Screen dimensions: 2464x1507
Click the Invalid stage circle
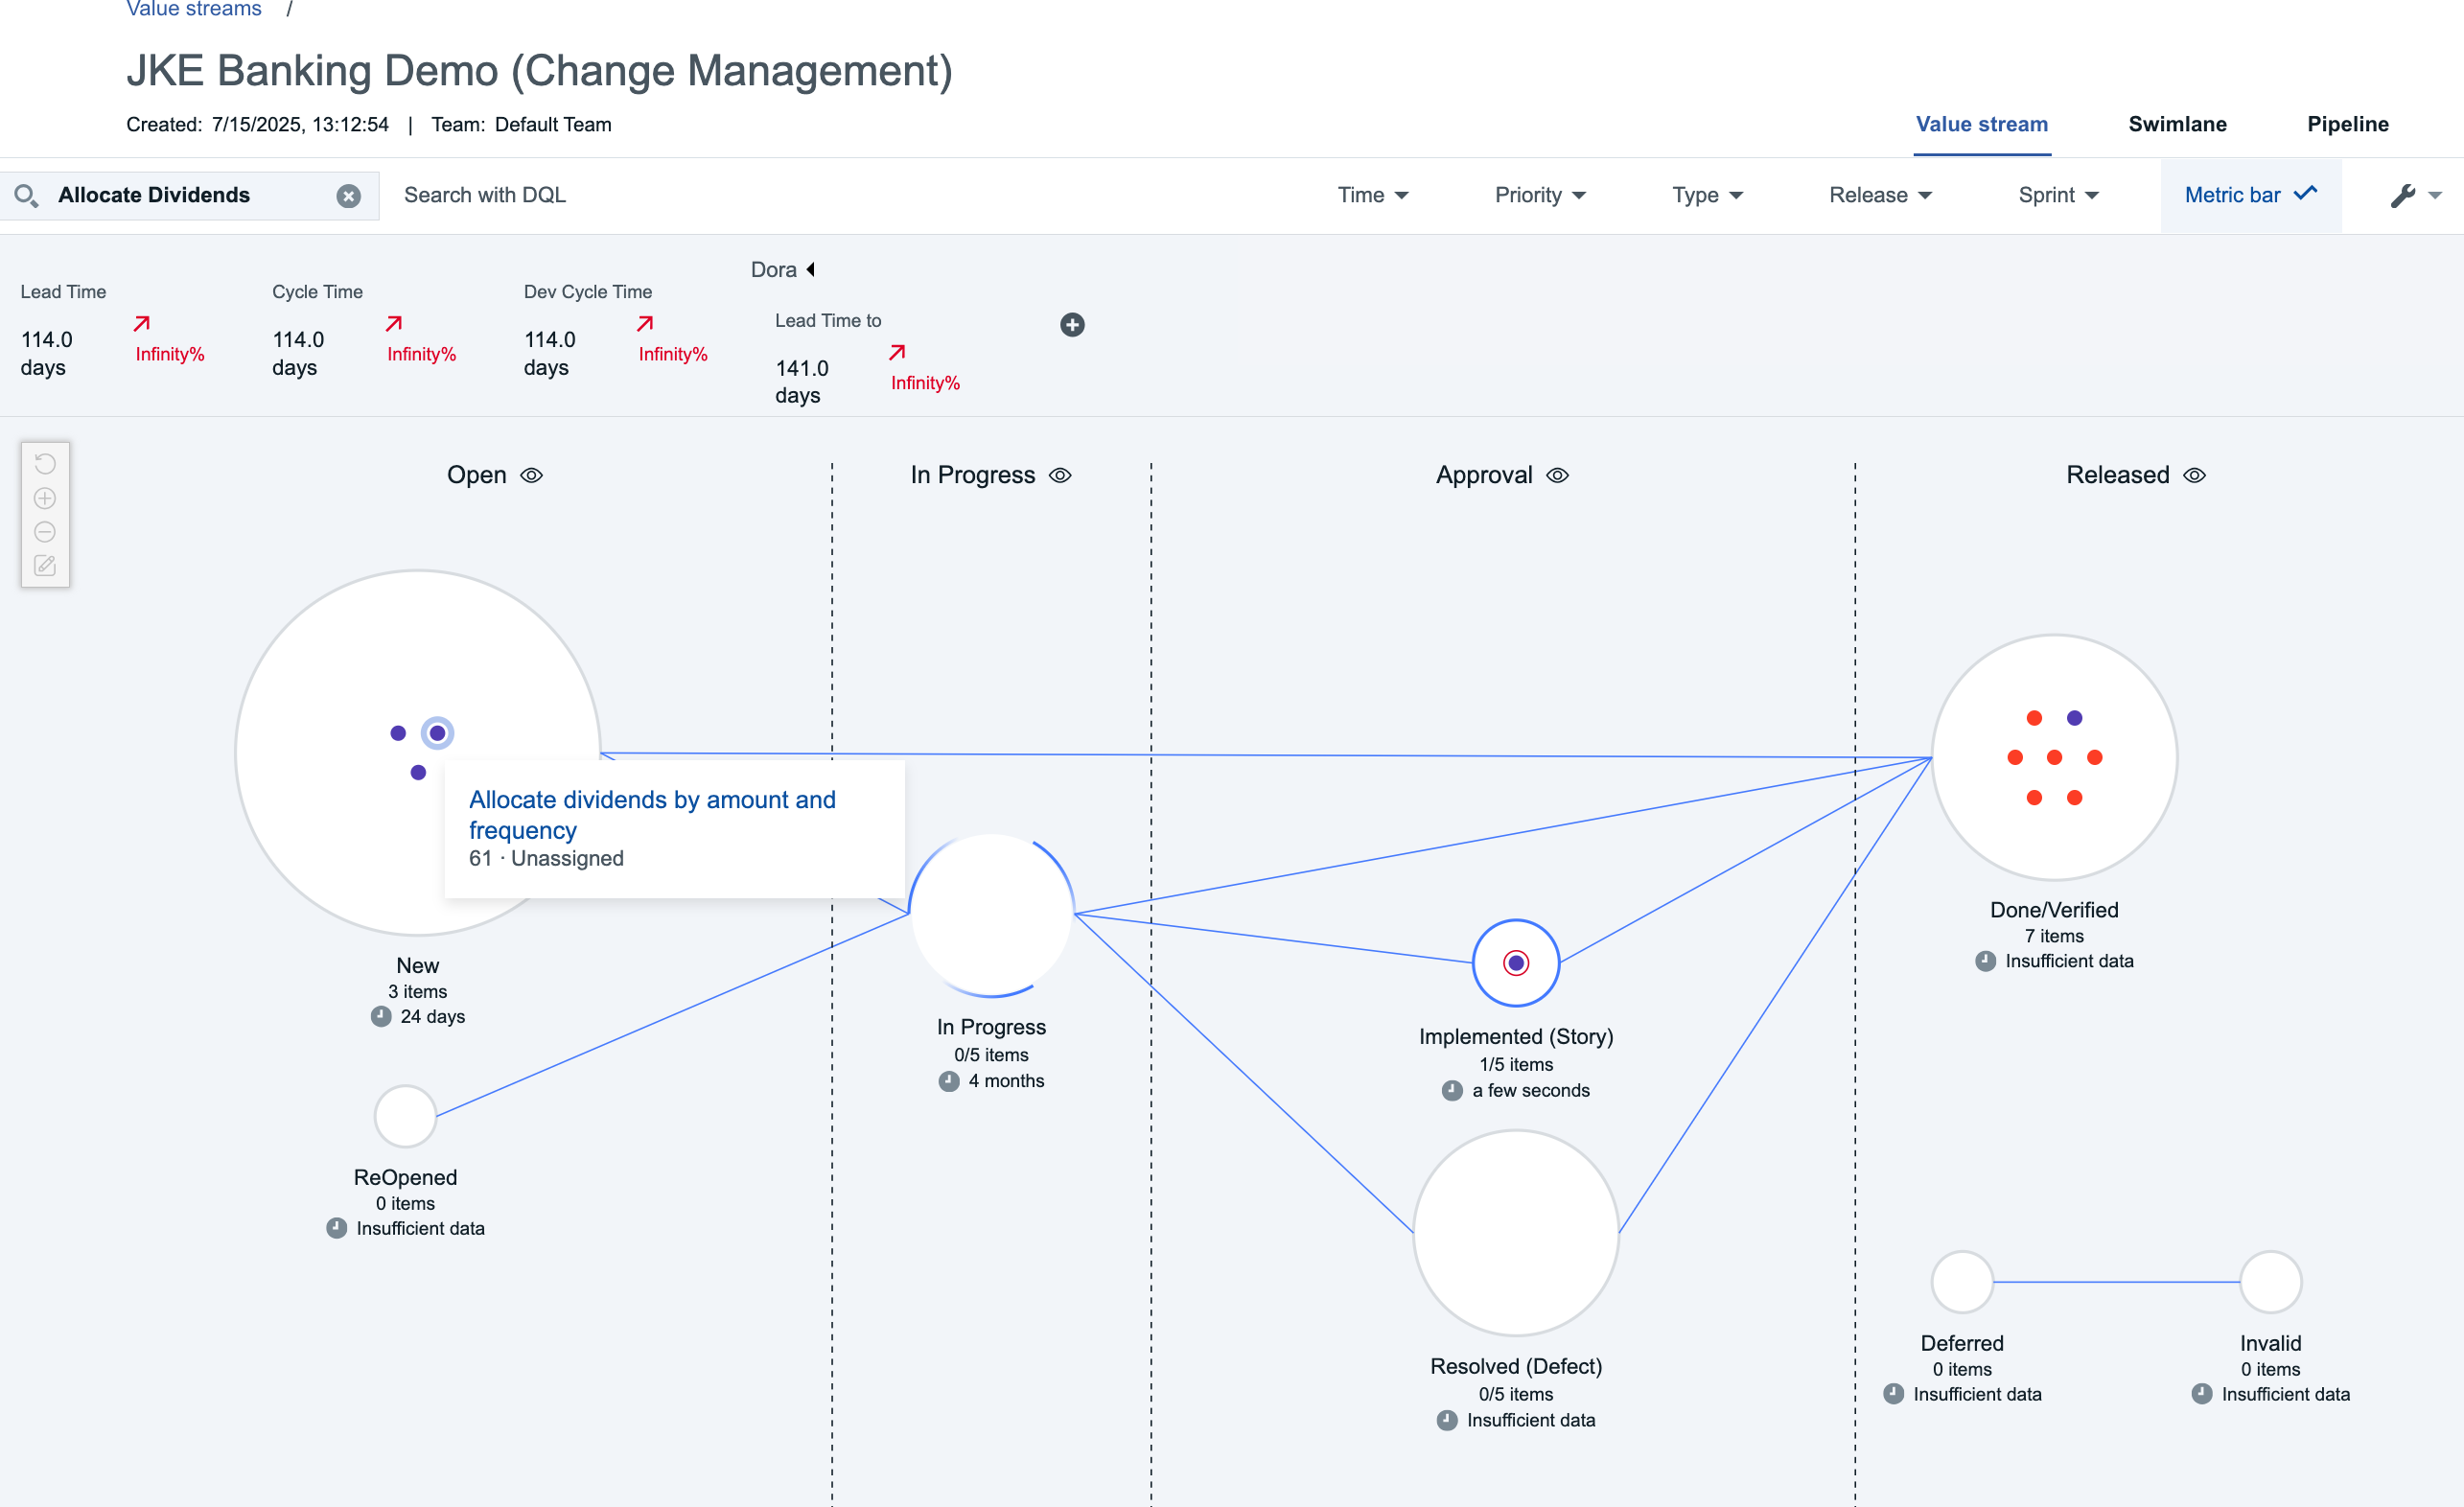click(x=2270, y=1282)
